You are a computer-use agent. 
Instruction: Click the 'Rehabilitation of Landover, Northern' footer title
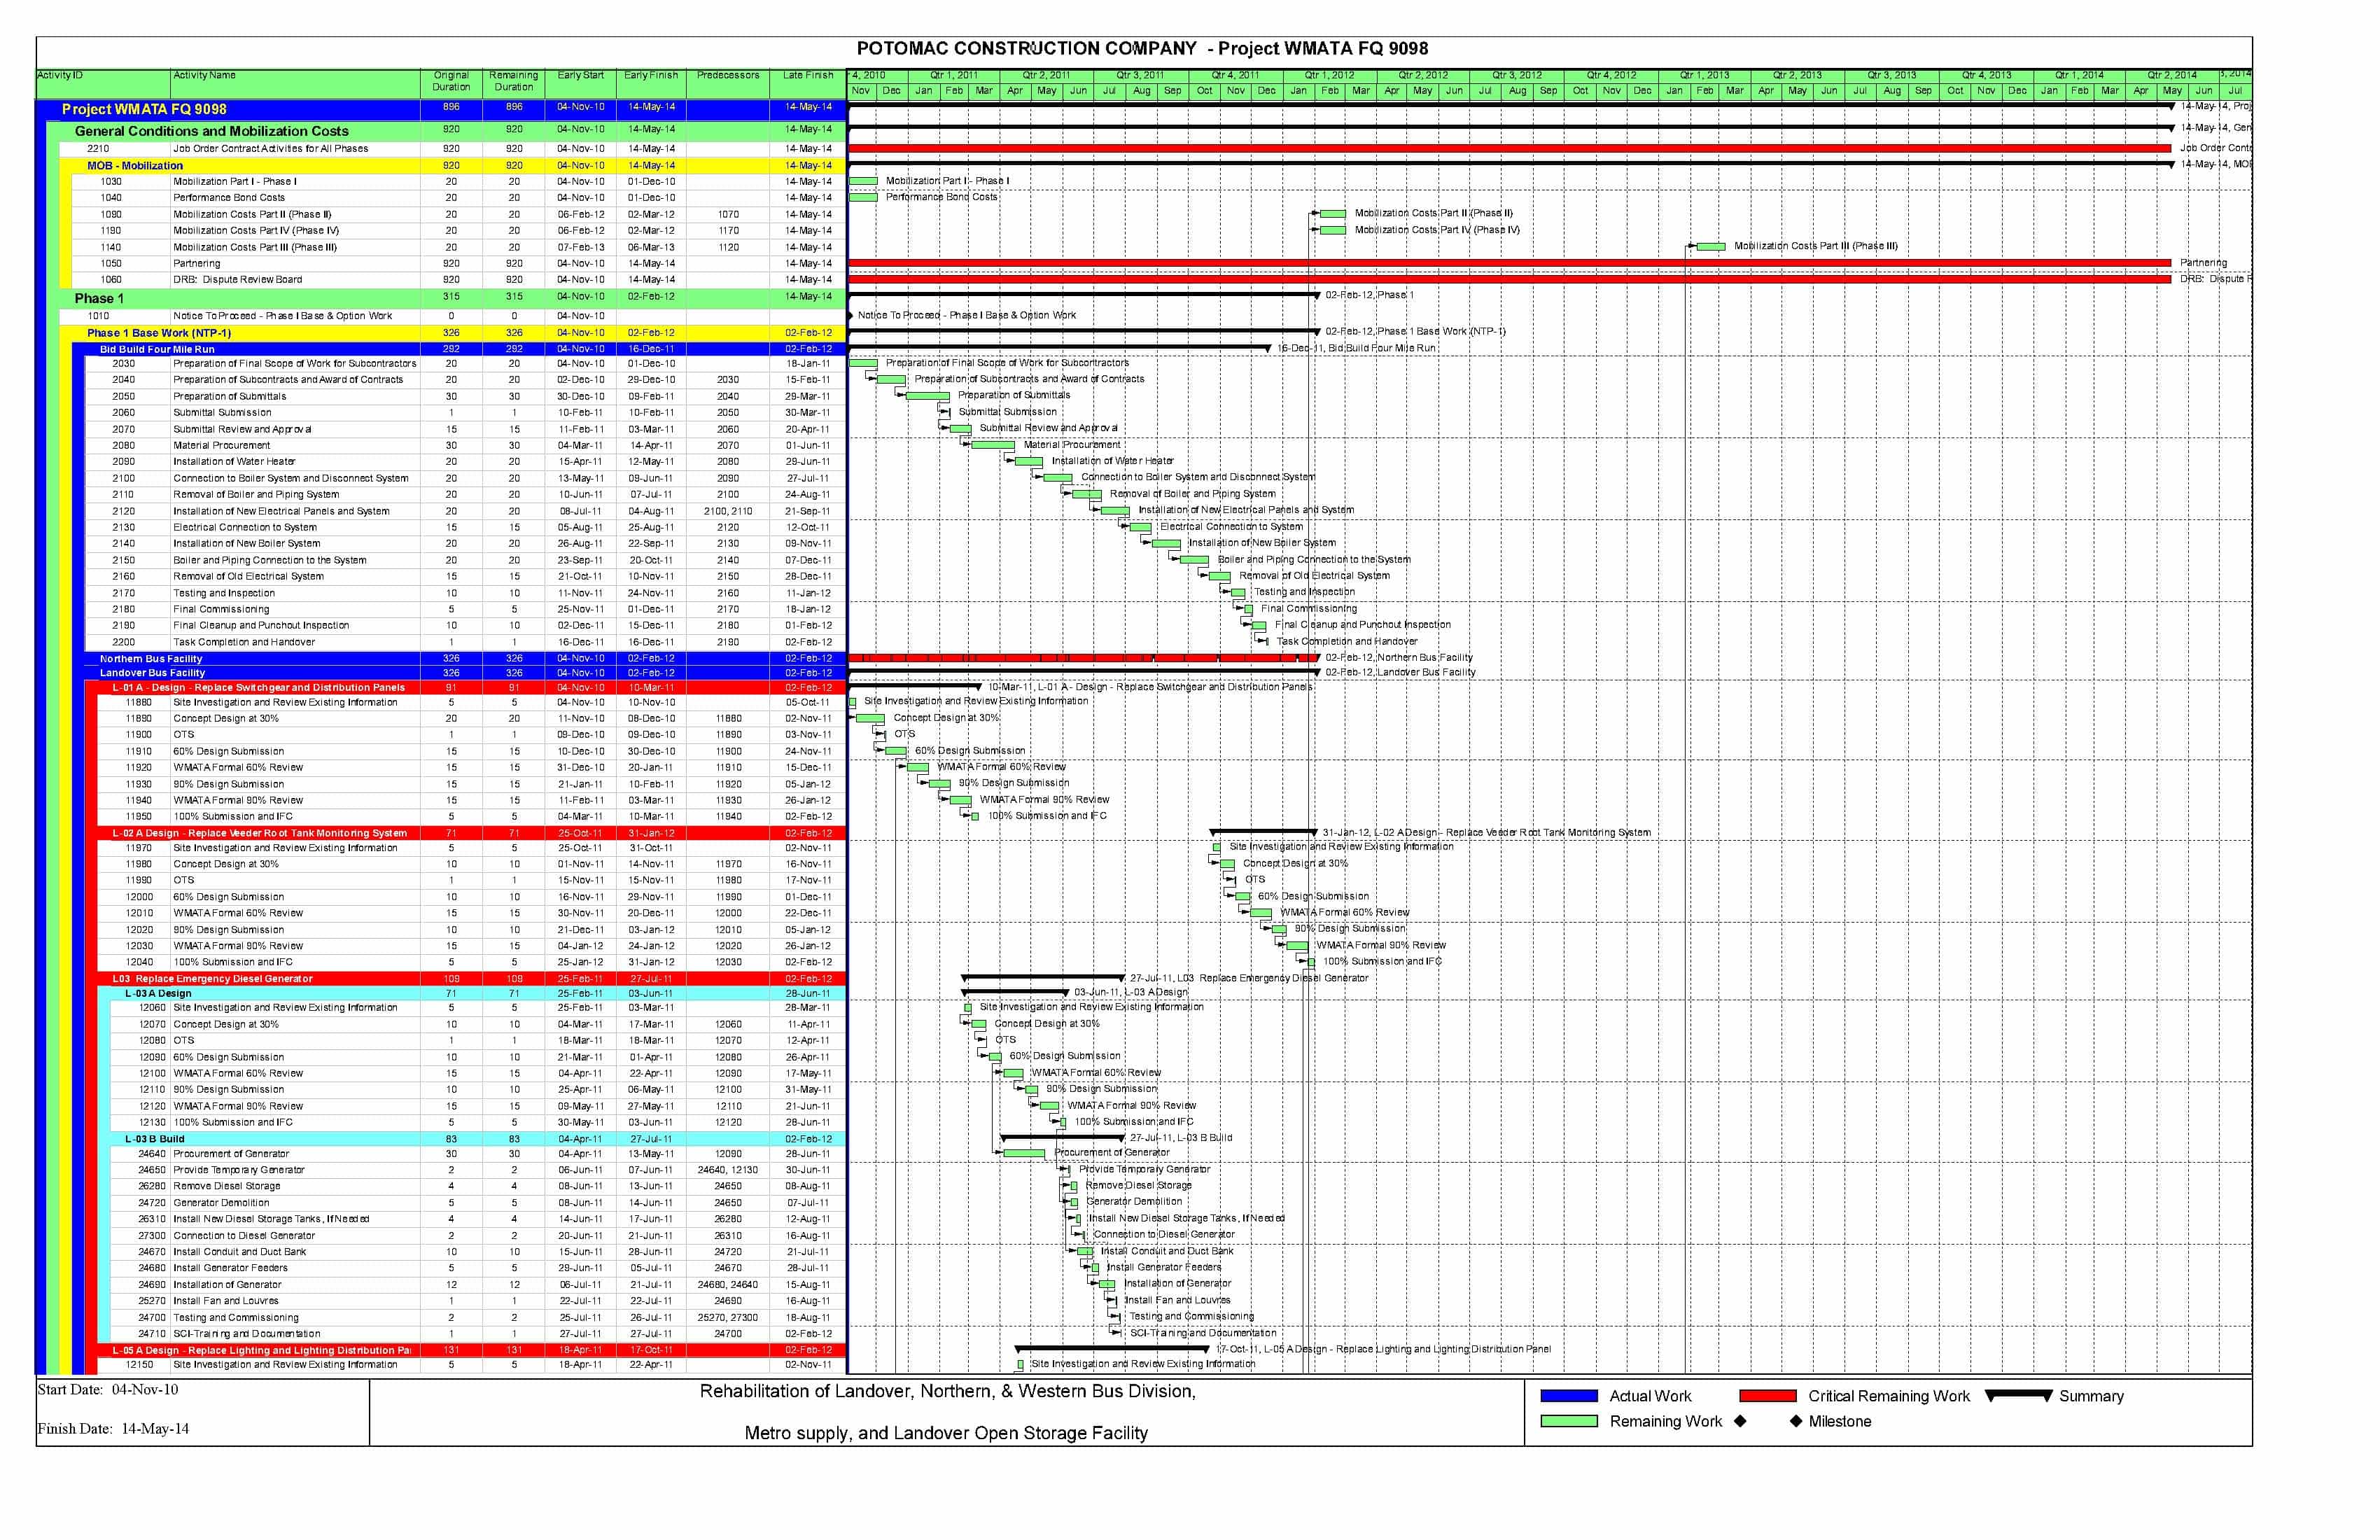click(x=947, y=1391)
